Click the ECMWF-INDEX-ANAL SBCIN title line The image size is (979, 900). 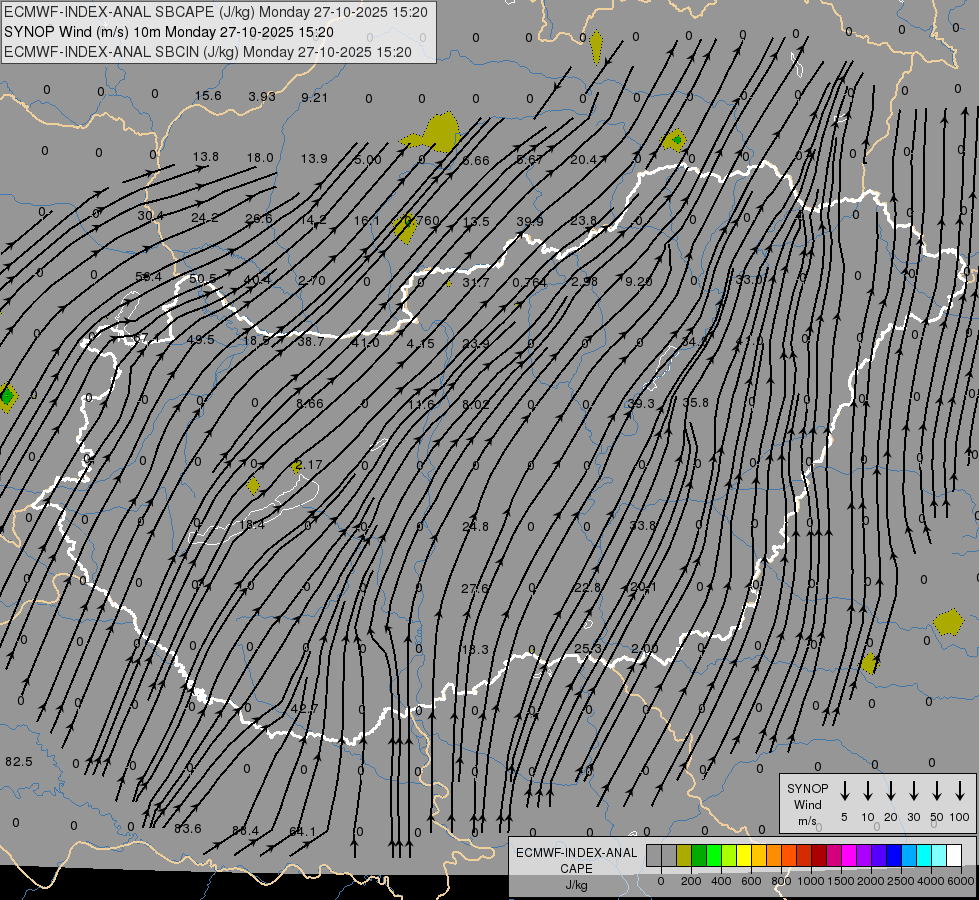point(208,51)
